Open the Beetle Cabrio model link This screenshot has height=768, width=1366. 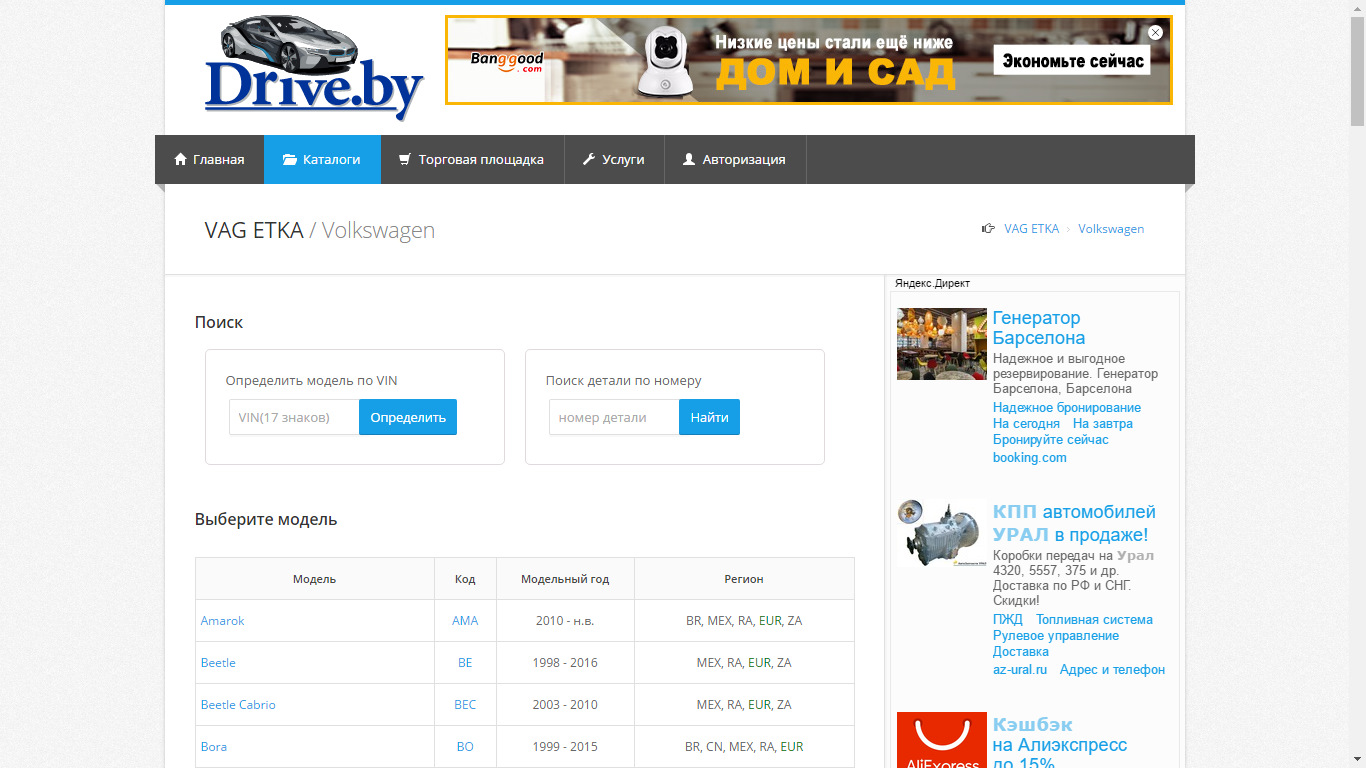click(238, 705)
